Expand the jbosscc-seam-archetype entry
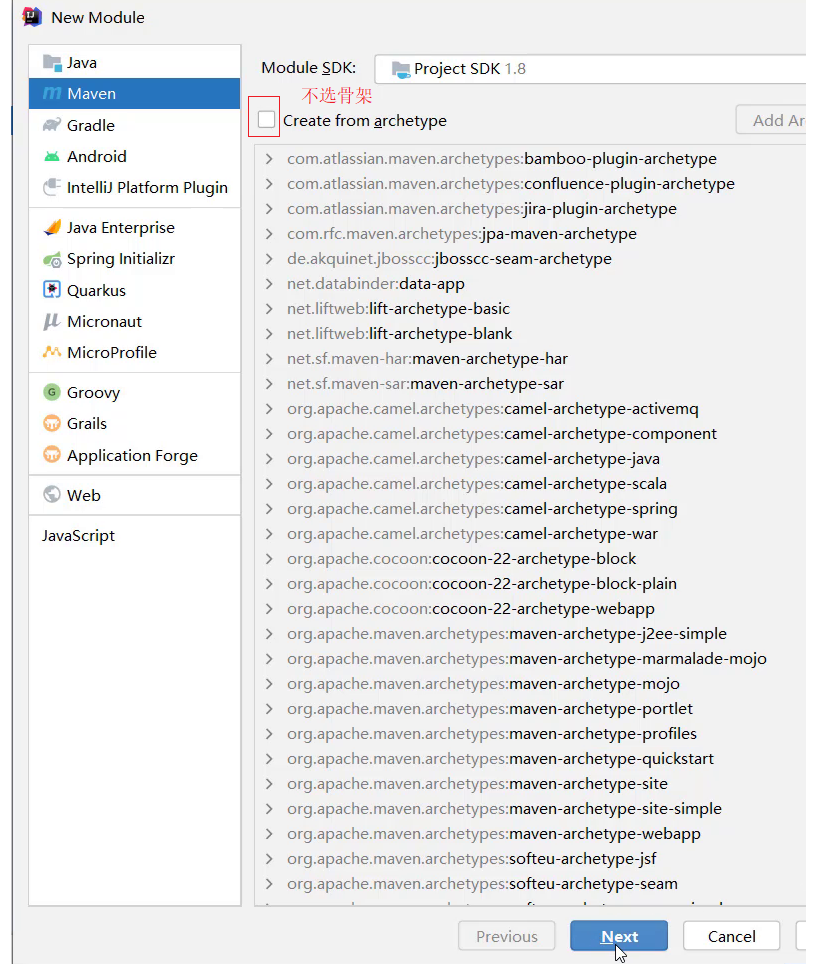 (269, 259)
